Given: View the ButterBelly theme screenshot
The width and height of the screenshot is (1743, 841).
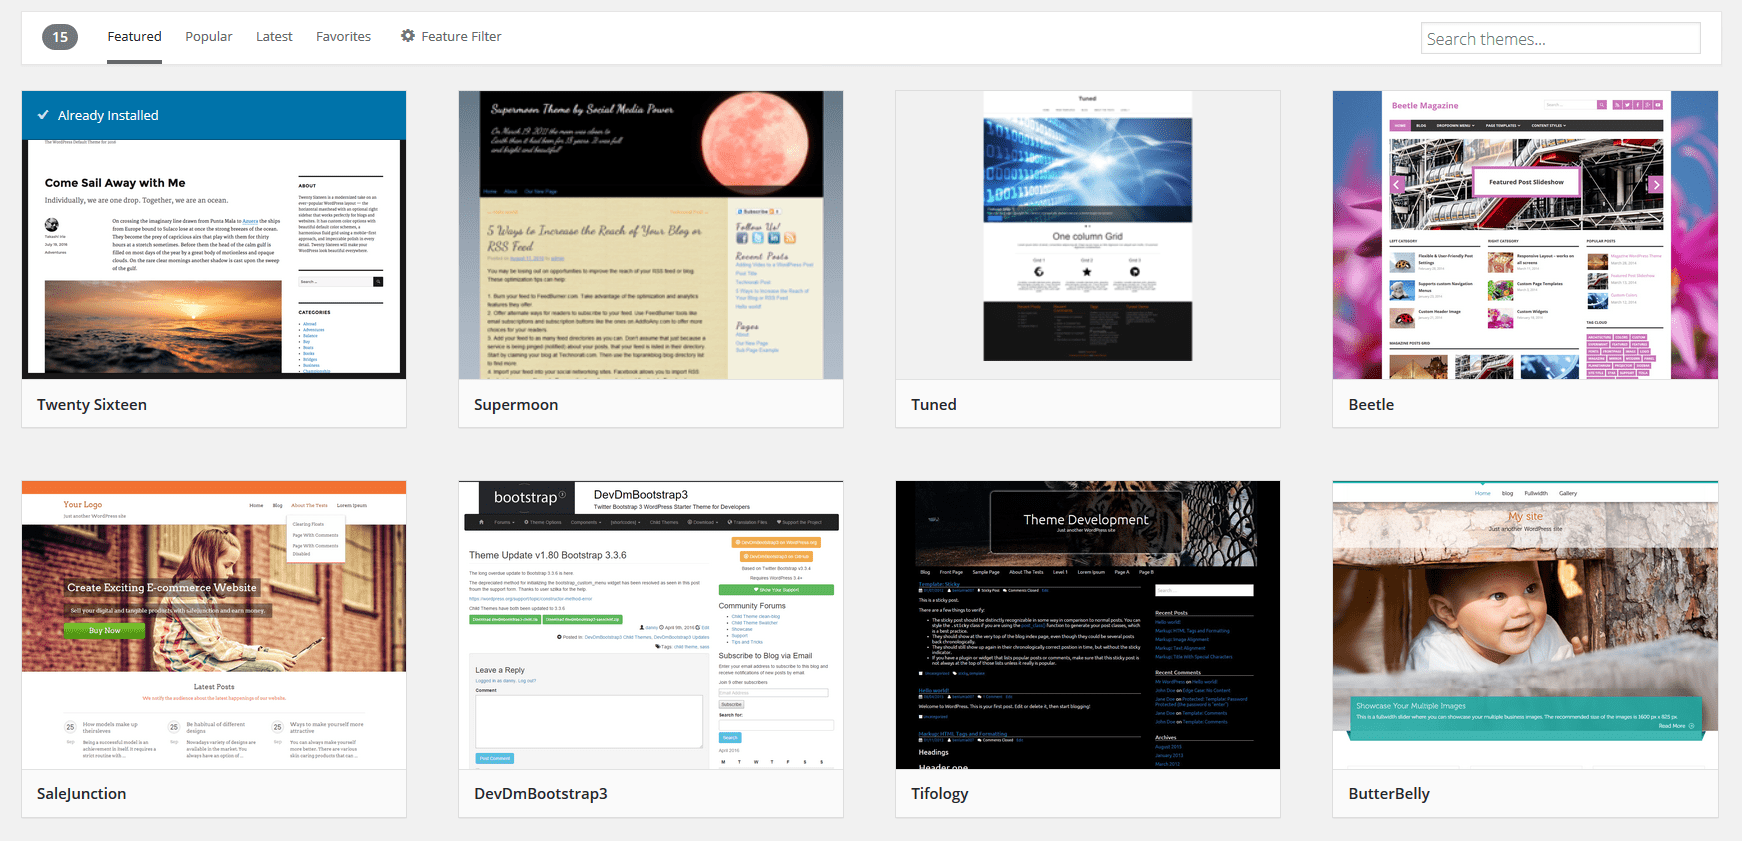Looking at the screenshot, I should click(x=1524, y=625).
